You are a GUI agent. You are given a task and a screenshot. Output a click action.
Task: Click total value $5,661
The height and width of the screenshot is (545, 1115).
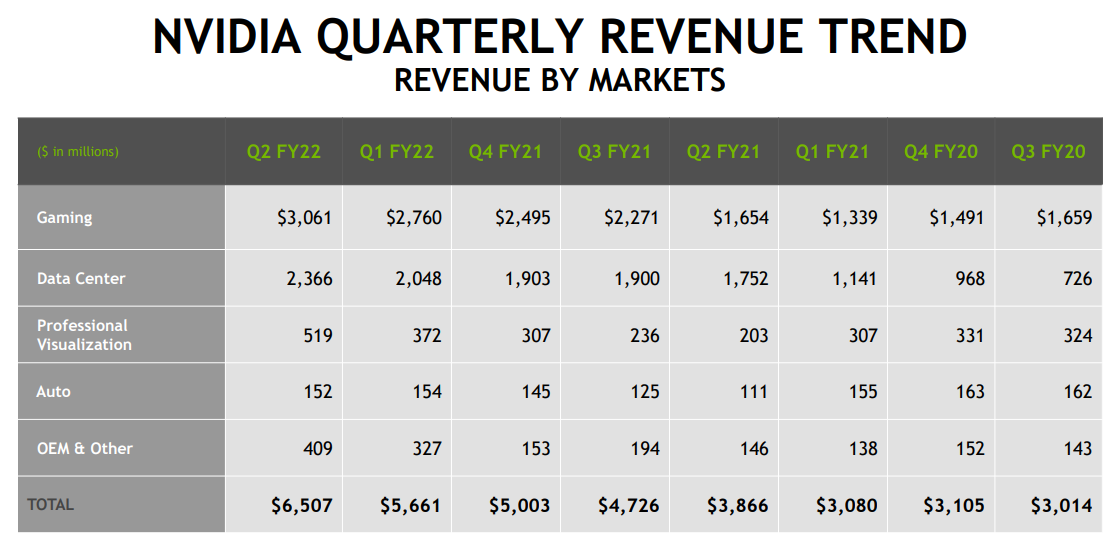(410, 506)
